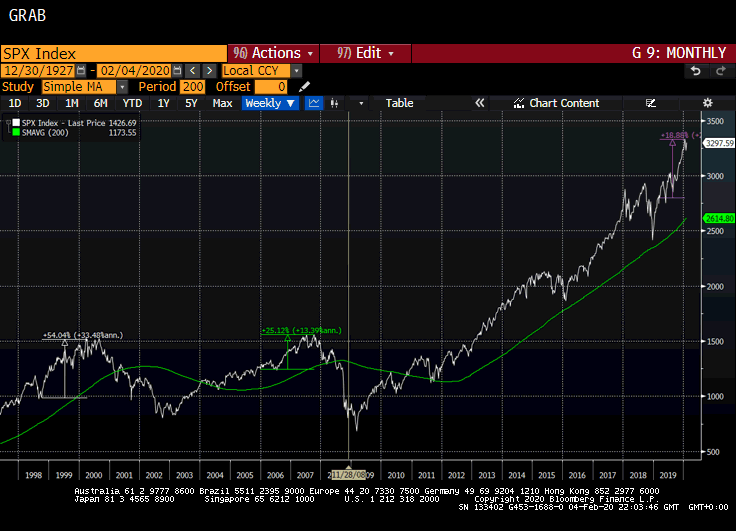
Task: Click the +54.04% annotation label
Action: [x=83, y=335]
